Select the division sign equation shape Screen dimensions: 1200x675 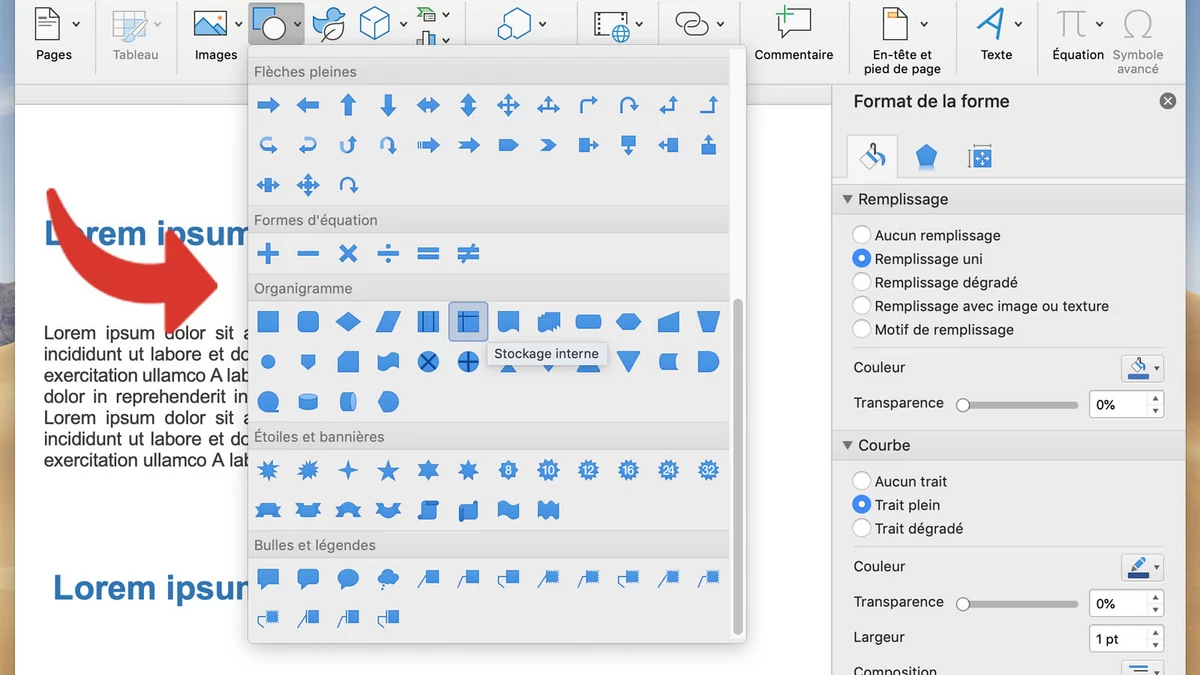pos(388,254)
